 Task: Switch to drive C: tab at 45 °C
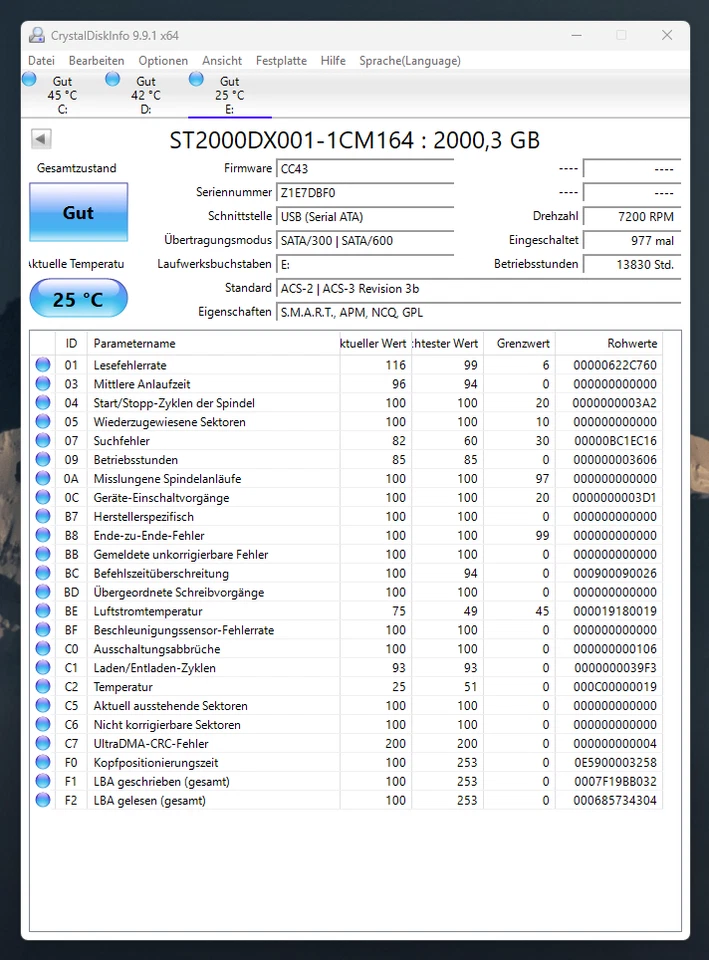click(x=62, y=95)
